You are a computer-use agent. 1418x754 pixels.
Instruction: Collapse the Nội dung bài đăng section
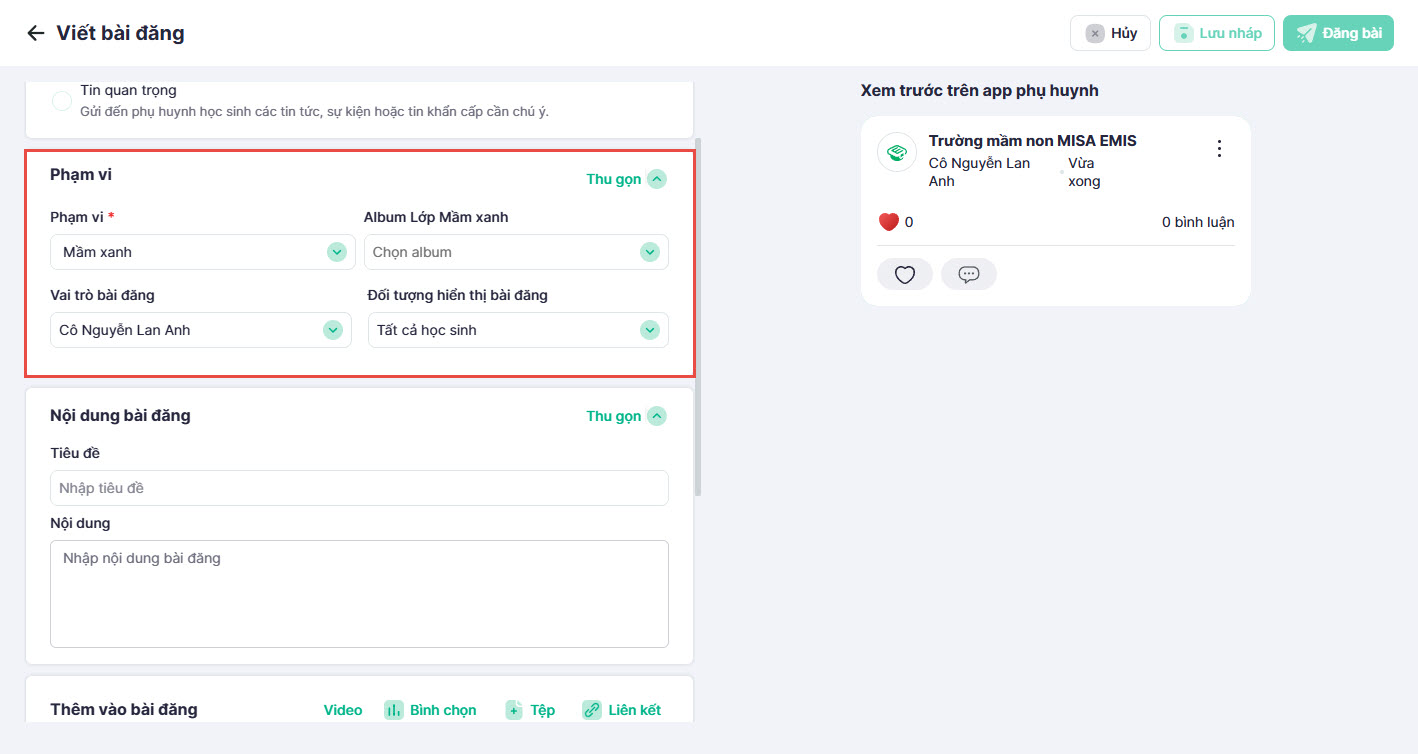tap(625, 416)
